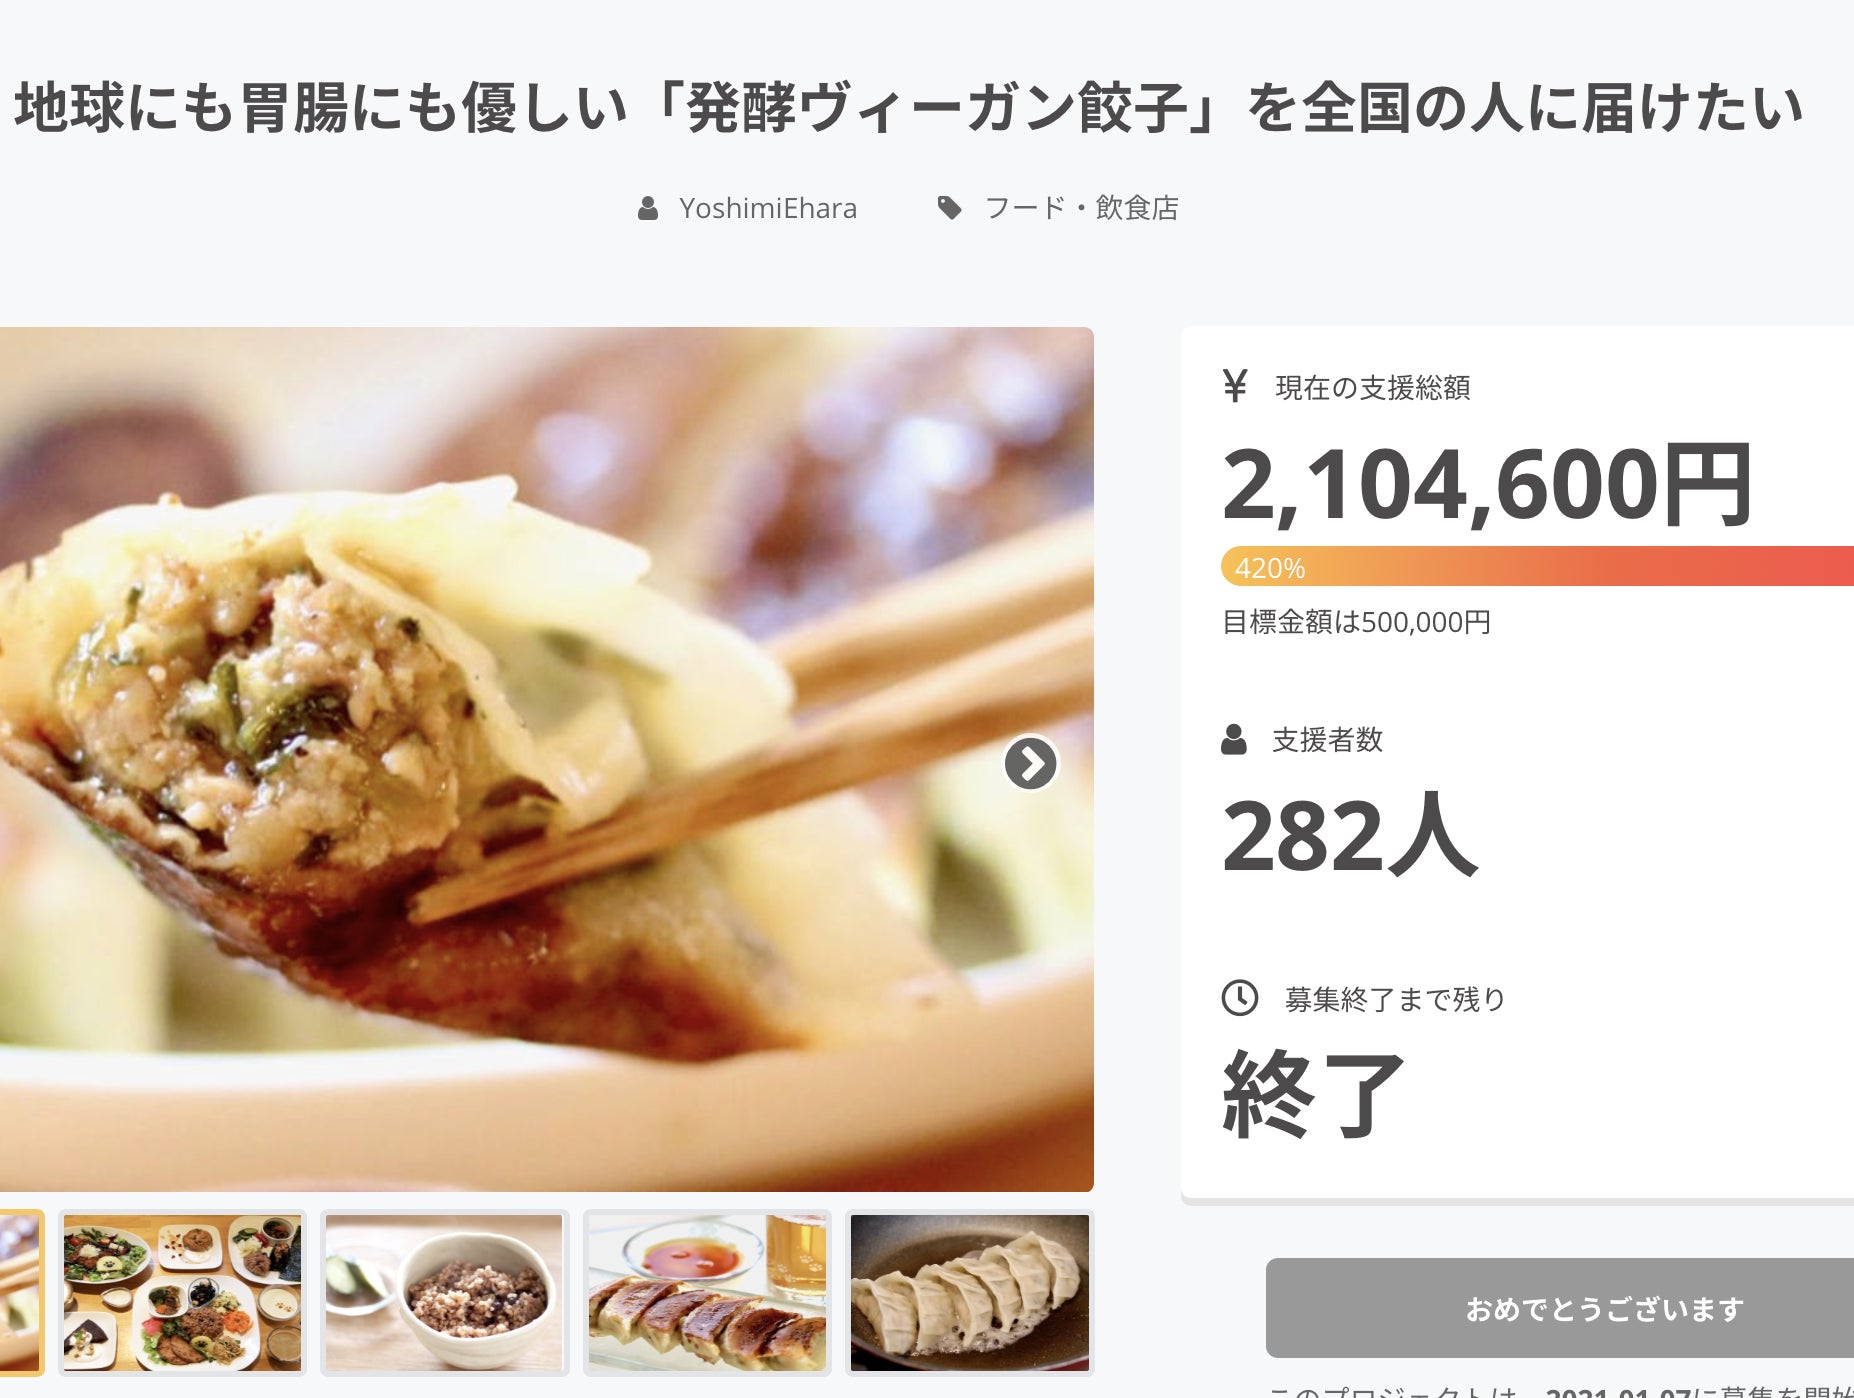Click the person icon beside 支援者数
The height and width of the screenshot is (1398, 1854).
(x=1234, y=740)
